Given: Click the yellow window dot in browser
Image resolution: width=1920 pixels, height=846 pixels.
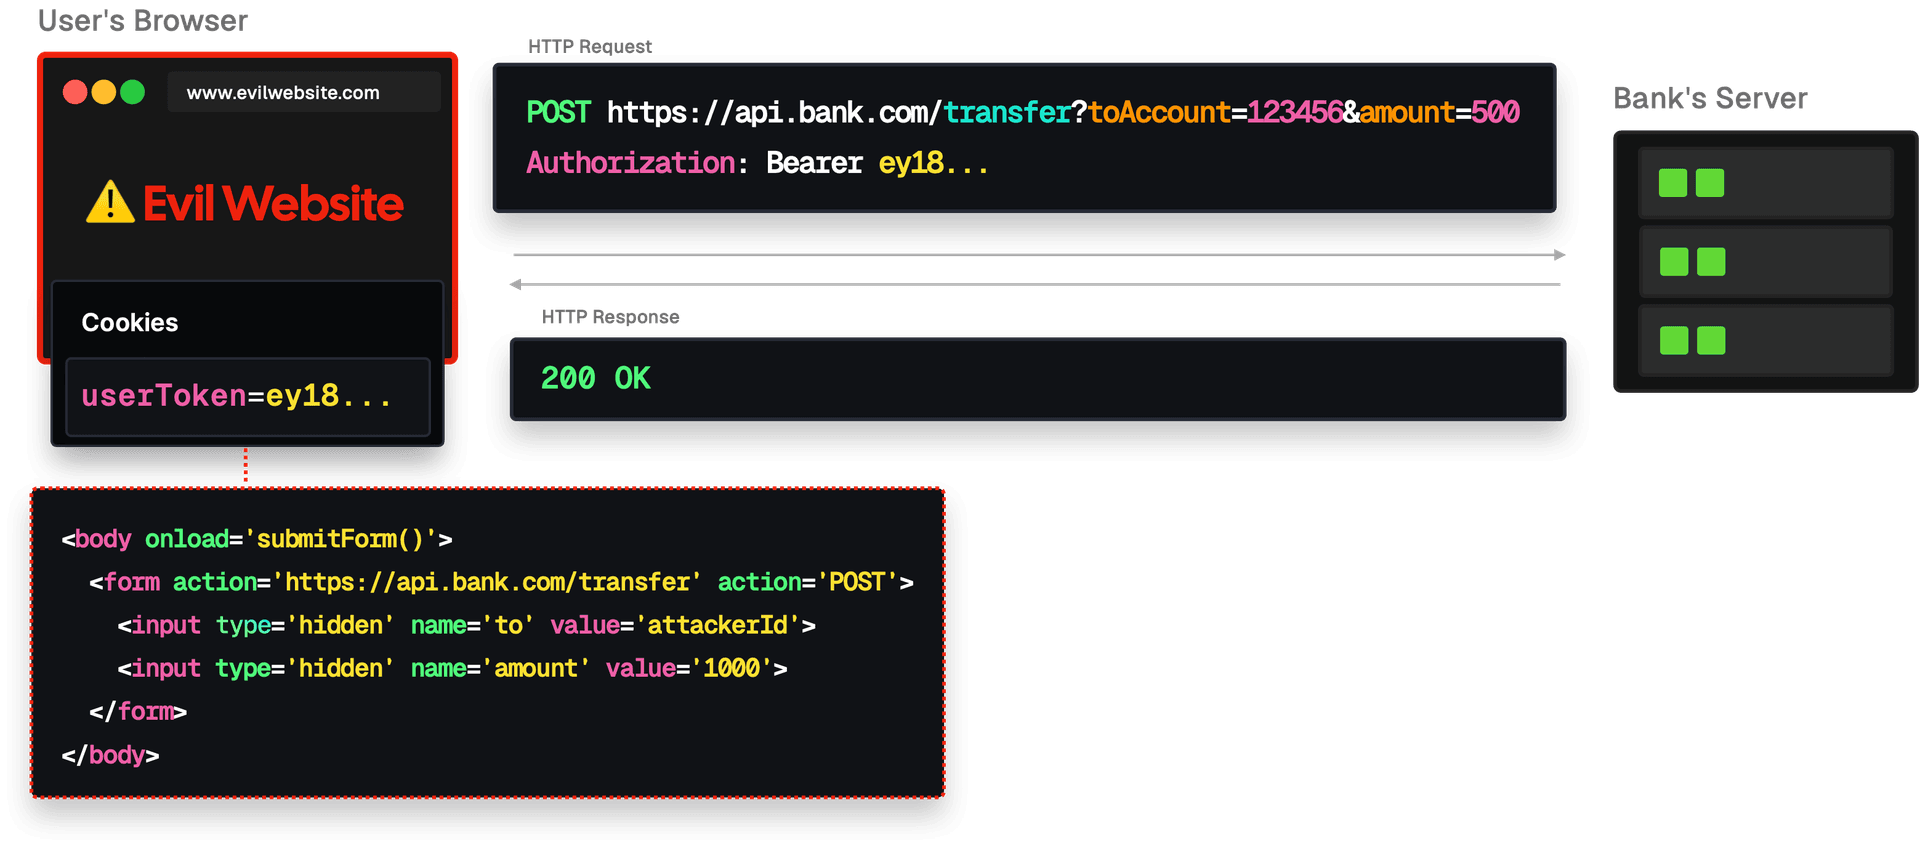Looking at the screenshot, I should pos(104,92).
